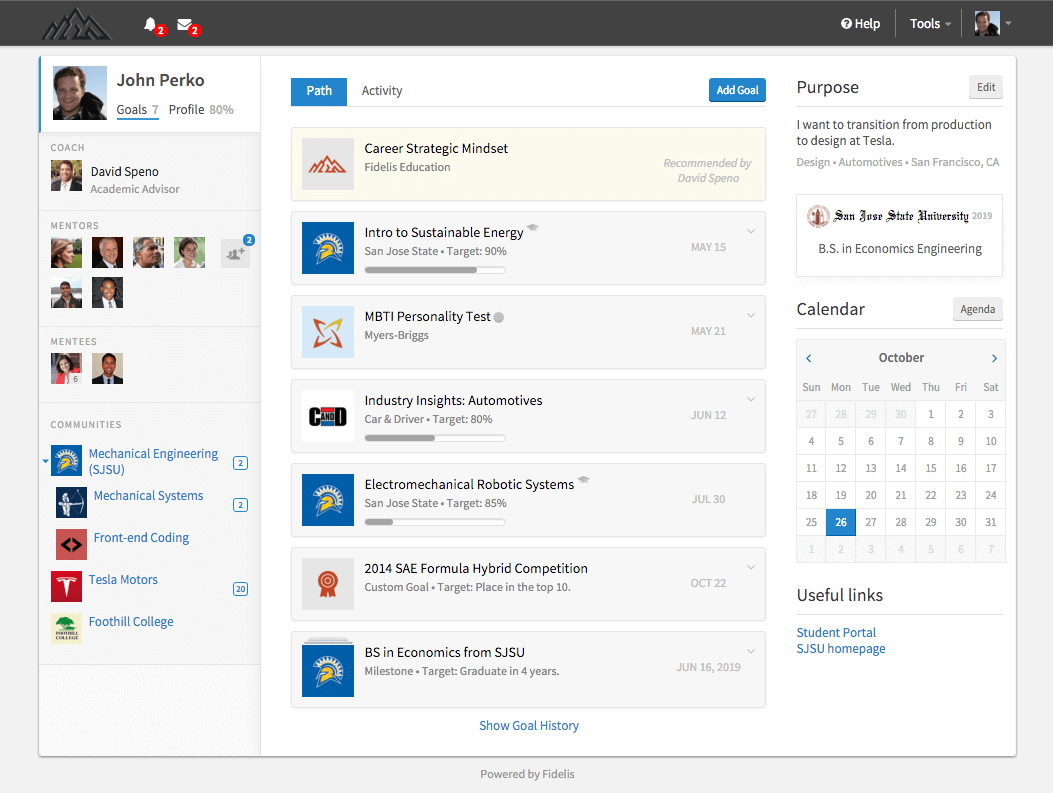Viewport: 1053px width, 793px height.
Task: Collapse the Mechanical Engineering community tree
Action: coord(45,462)
